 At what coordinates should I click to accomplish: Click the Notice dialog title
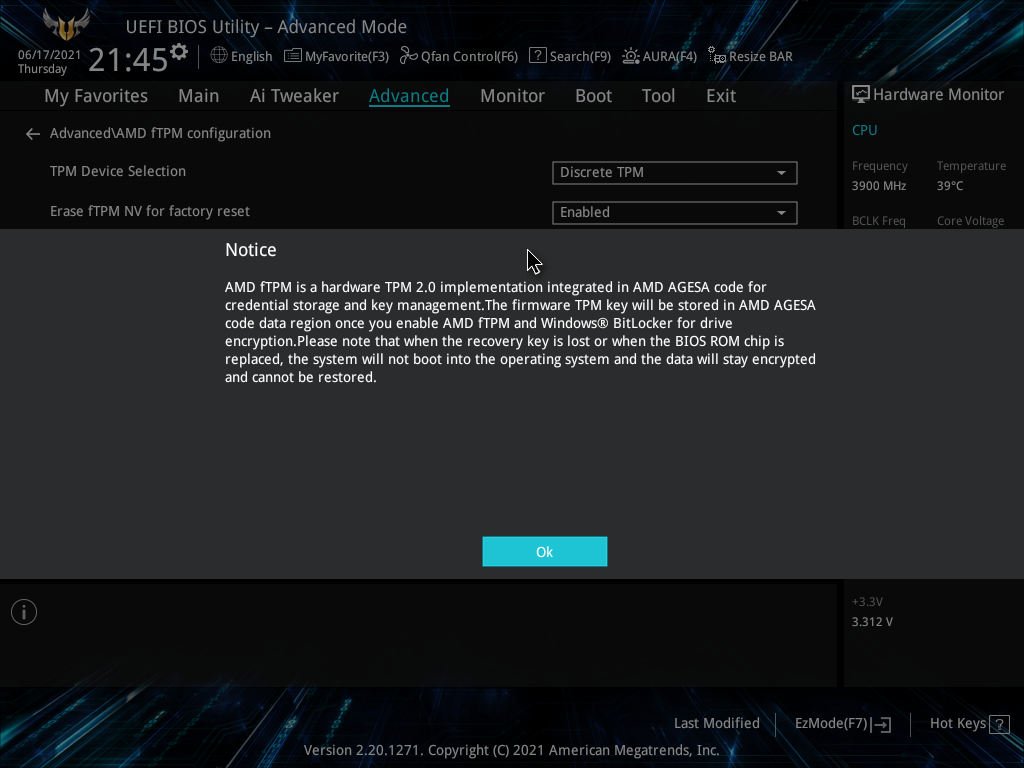click(x=251, y=250)
